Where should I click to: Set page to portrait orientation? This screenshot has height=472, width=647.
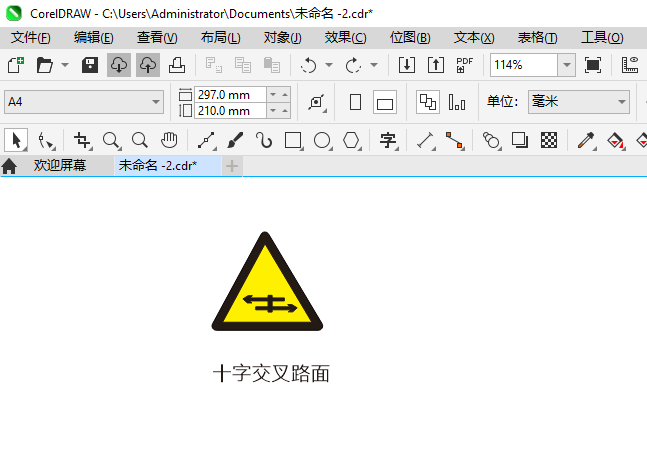pos(355,102)
